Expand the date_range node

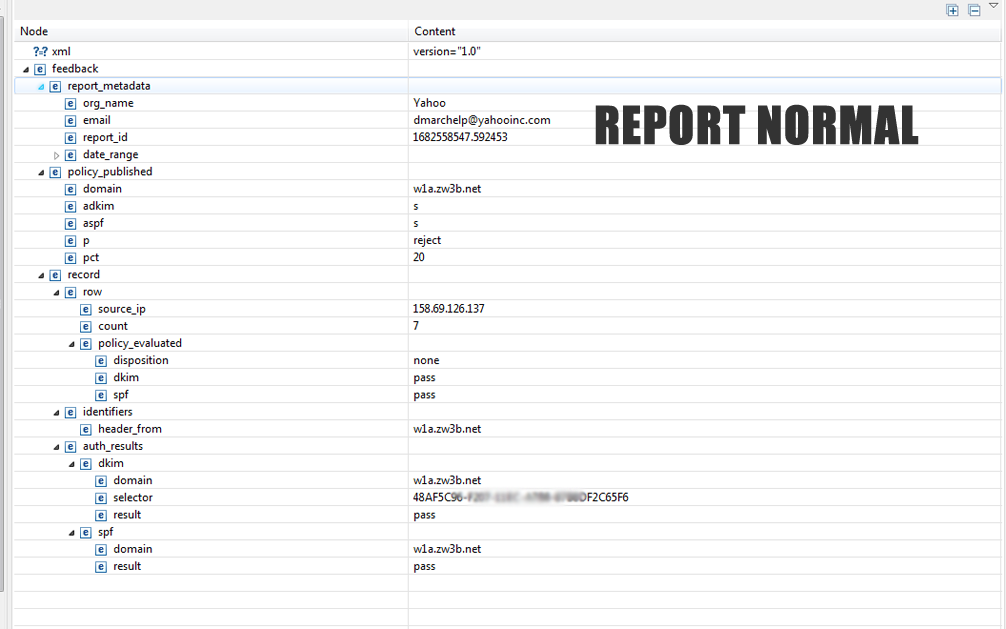pyautogui.click(x=57, y=155)
